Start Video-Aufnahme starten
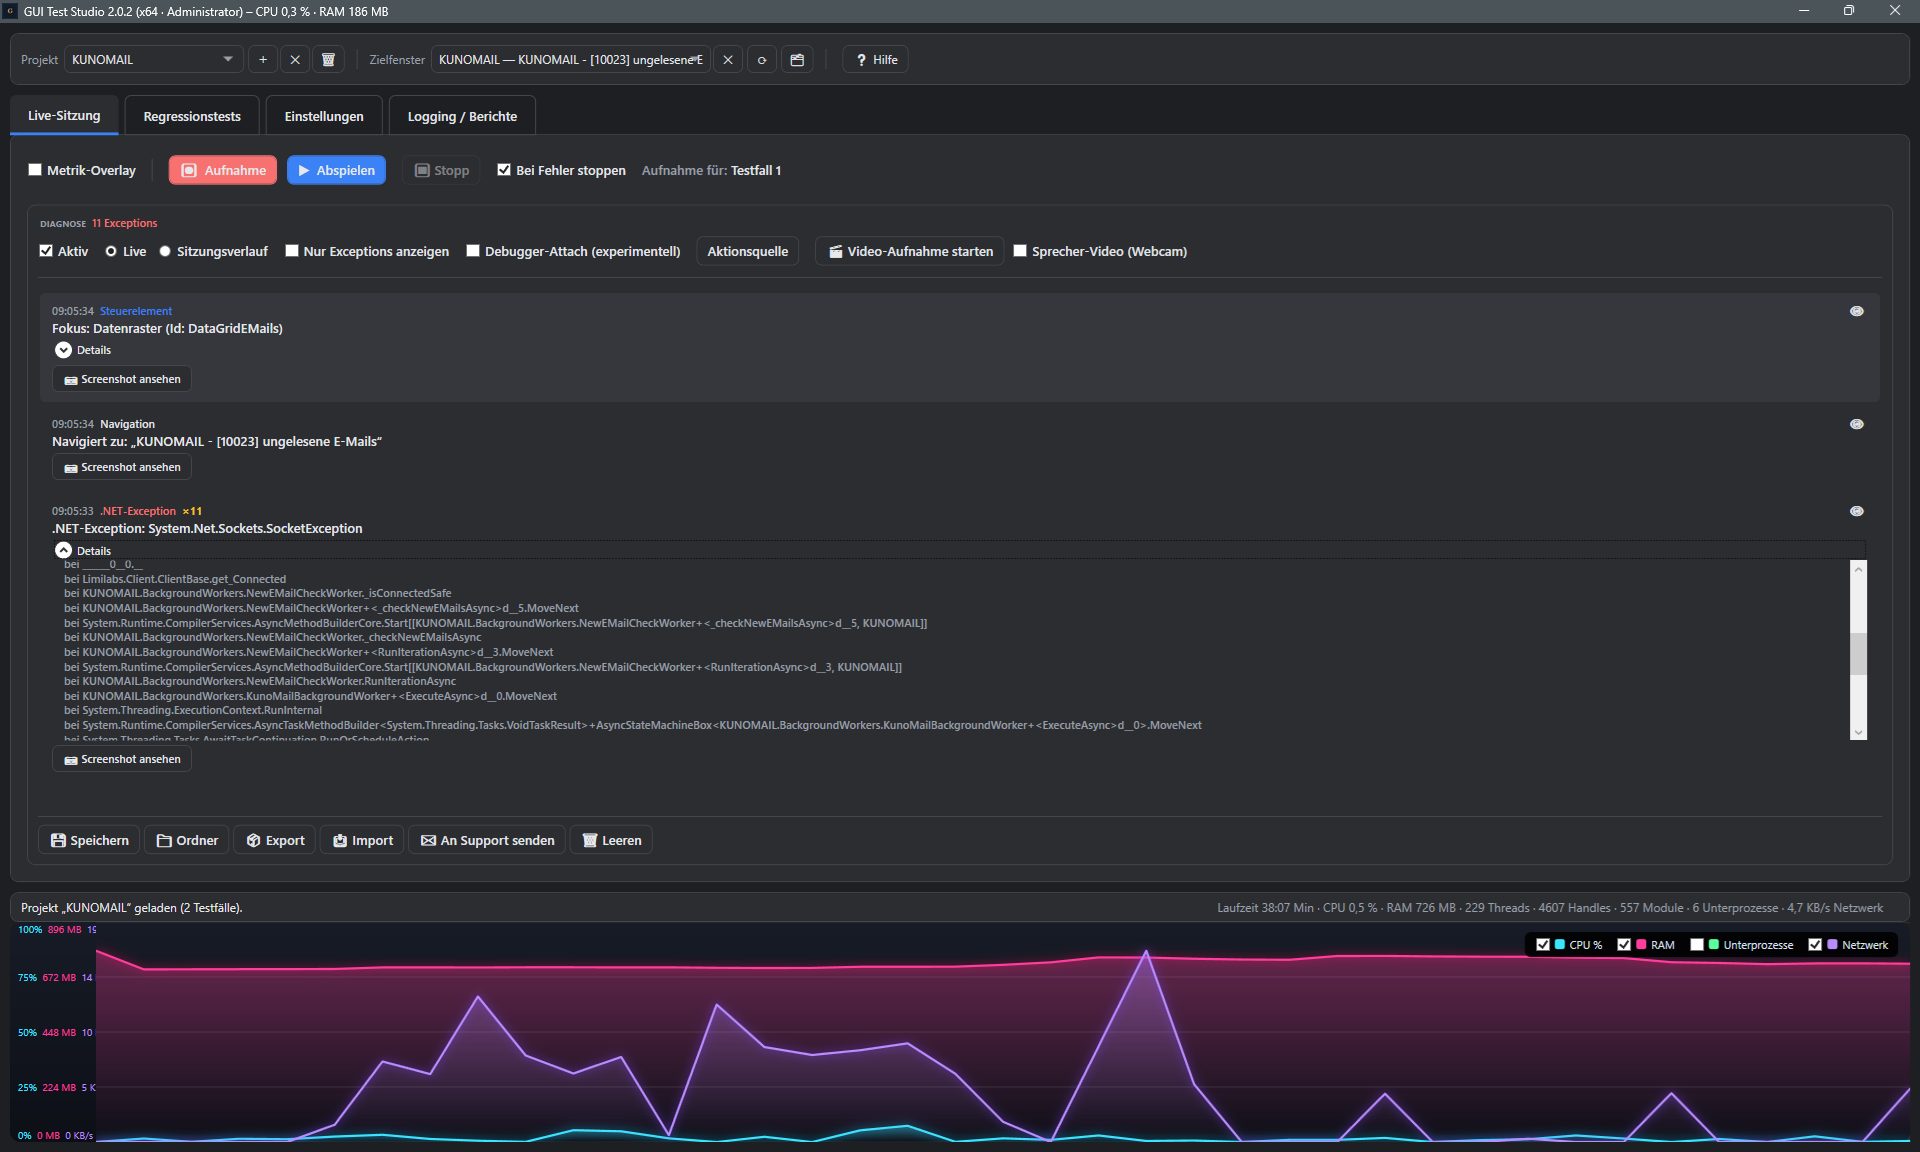 pyautogui.click(x=910, y=251)
